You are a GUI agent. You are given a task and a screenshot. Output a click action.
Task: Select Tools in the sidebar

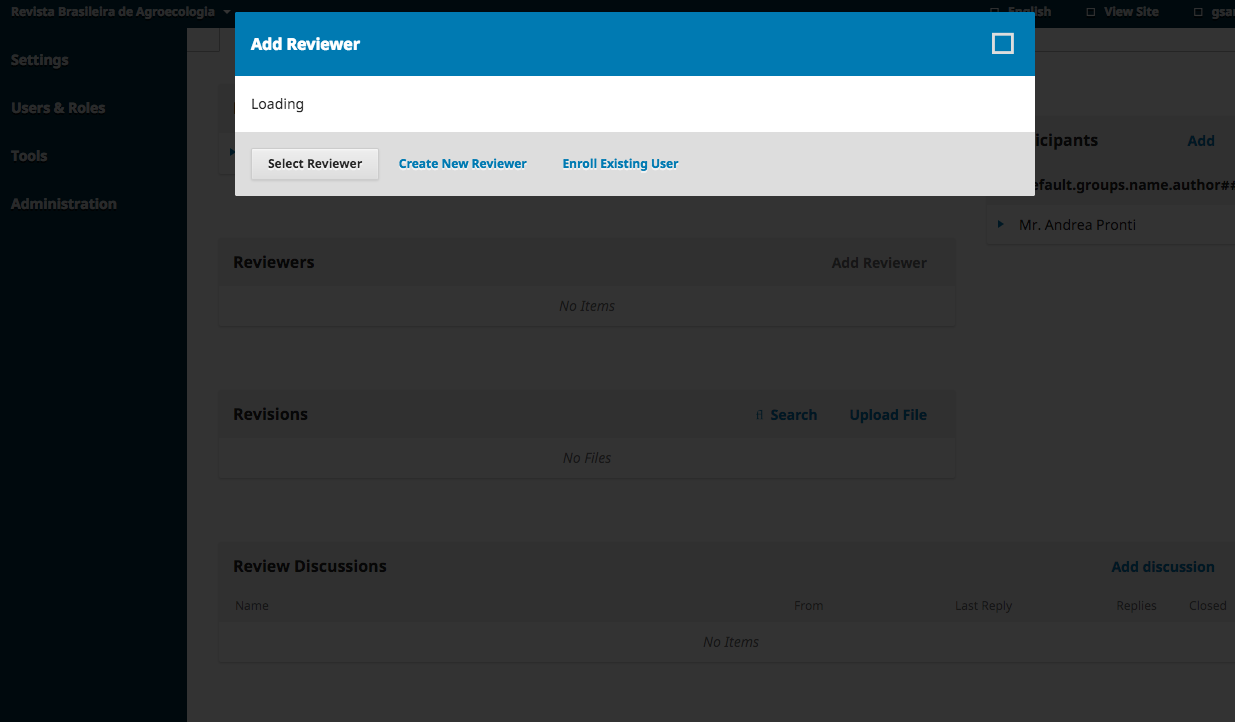pyautogui.click(x=29, y=156)
